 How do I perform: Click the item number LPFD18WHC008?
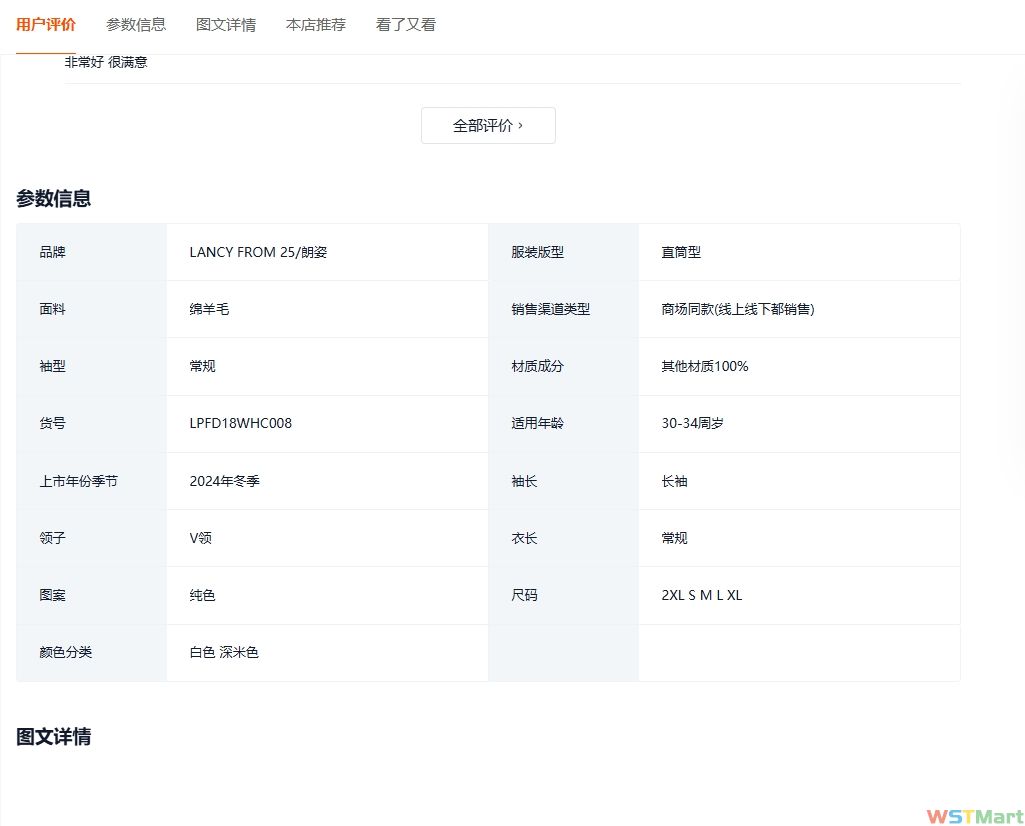[x=241, y=423]
